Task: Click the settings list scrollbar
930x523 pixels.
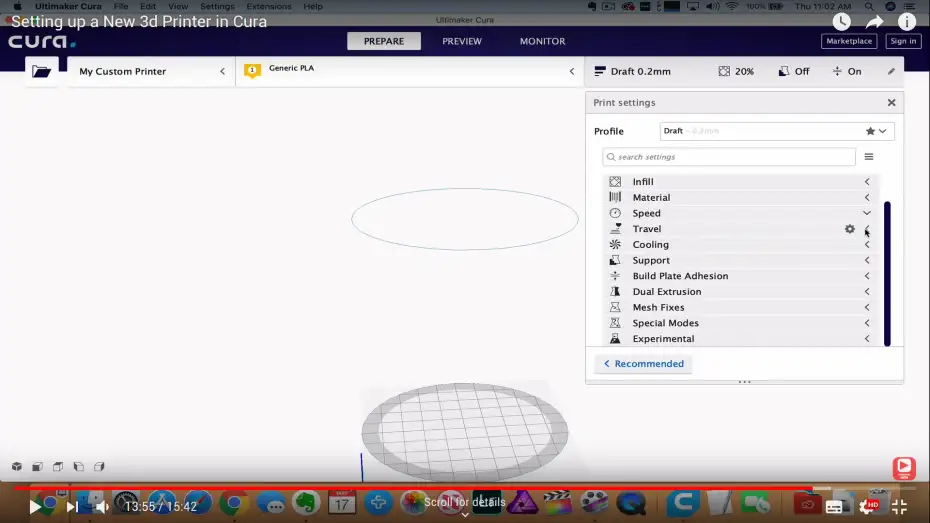Action: click(x=887, y=273)
